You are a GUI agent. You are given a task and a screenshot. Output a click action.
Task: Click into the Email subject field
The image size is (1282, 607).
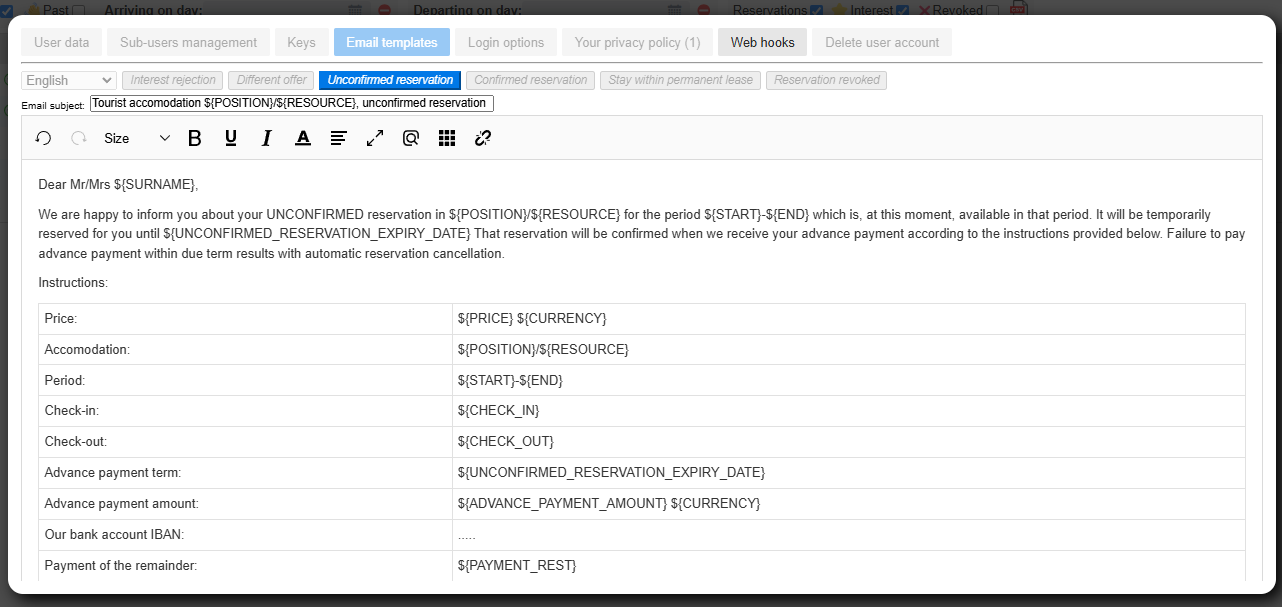291,103
